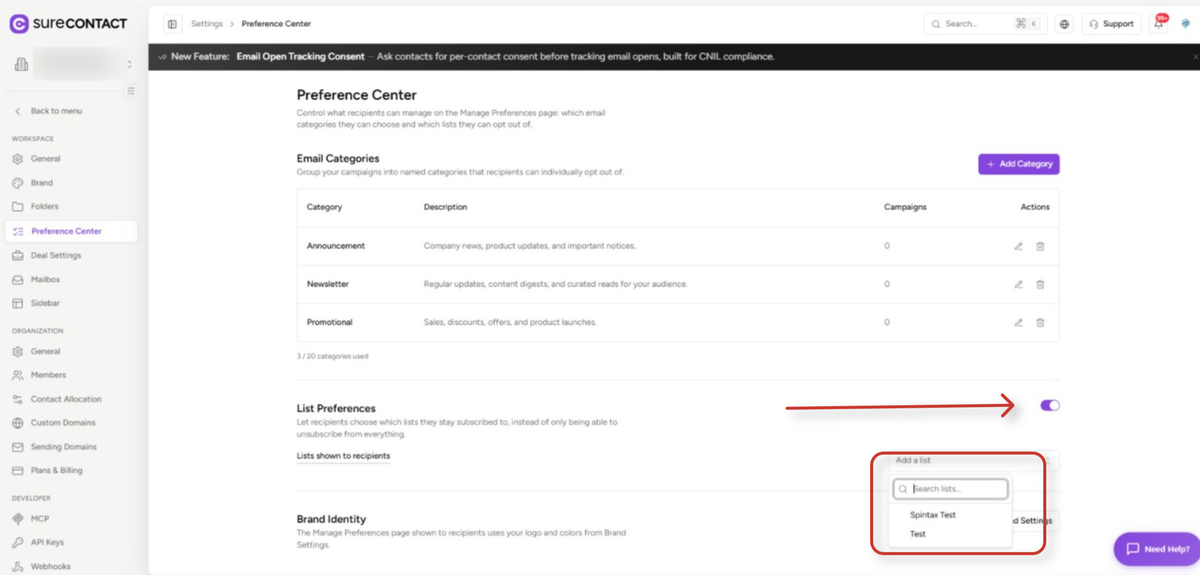The image size is (1200, 575).
Task: Open Contact Allocation page
Action: tap(66, 399)
